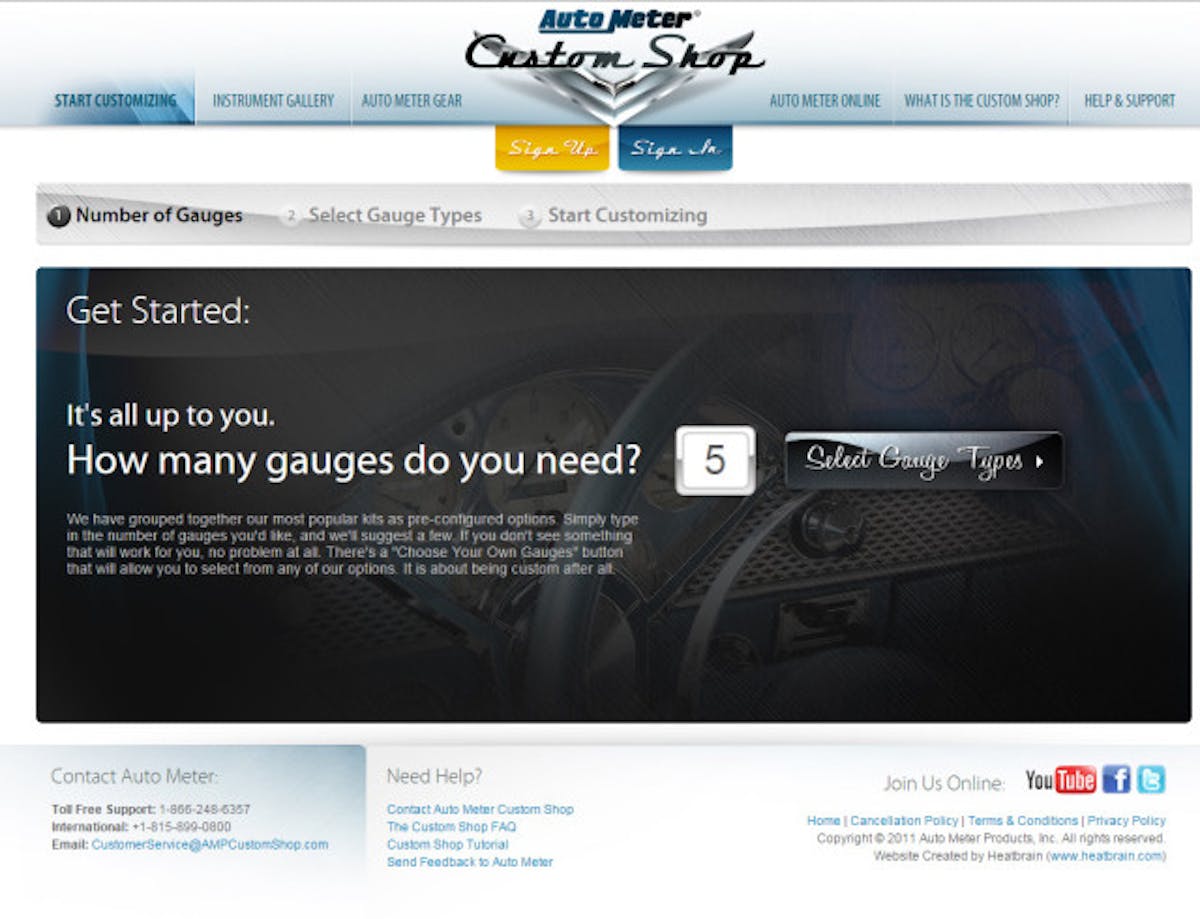Select step 2 Select Gauge Types
Screen dimensions: 1200x919
click(x=395, y=215)
